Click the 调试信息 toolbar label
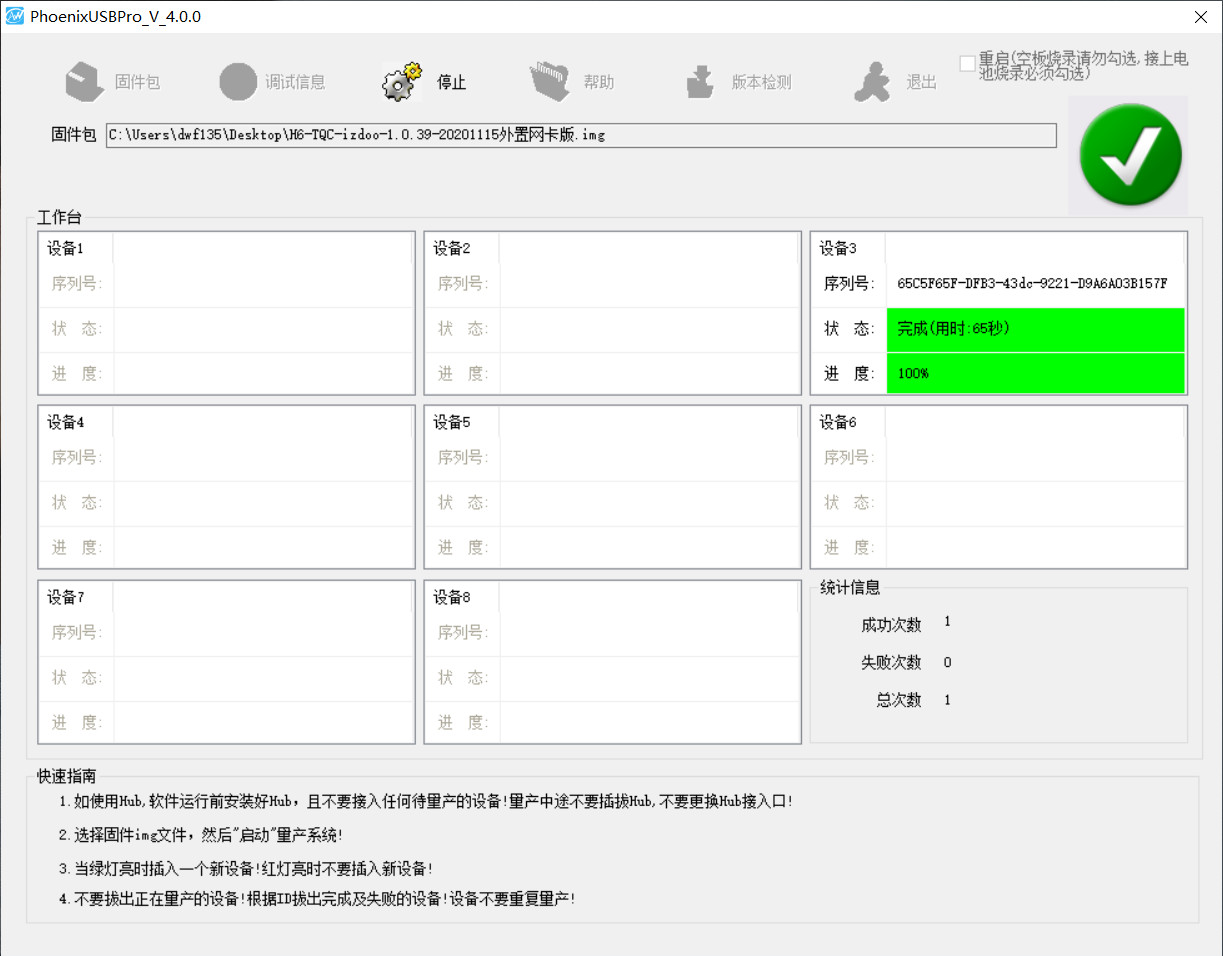This screenshot has height=956, width=1223. click(x=295, y=82)
